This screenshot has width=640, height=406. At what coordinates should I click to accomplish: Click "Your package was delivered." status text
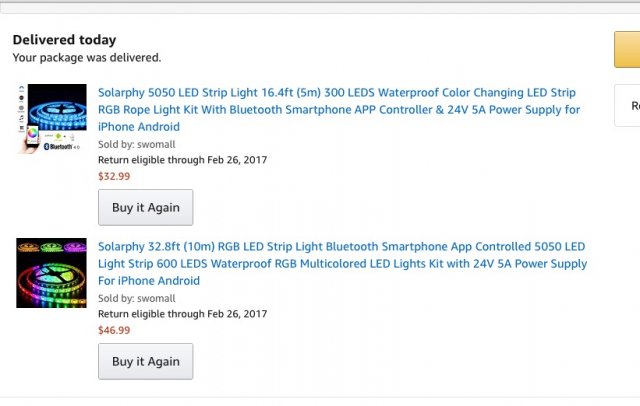click(86, 58)
